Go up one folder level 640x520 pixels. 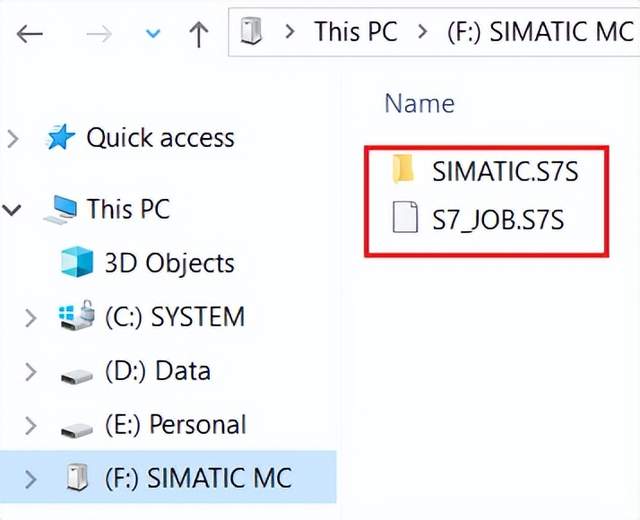coord(198,33)
